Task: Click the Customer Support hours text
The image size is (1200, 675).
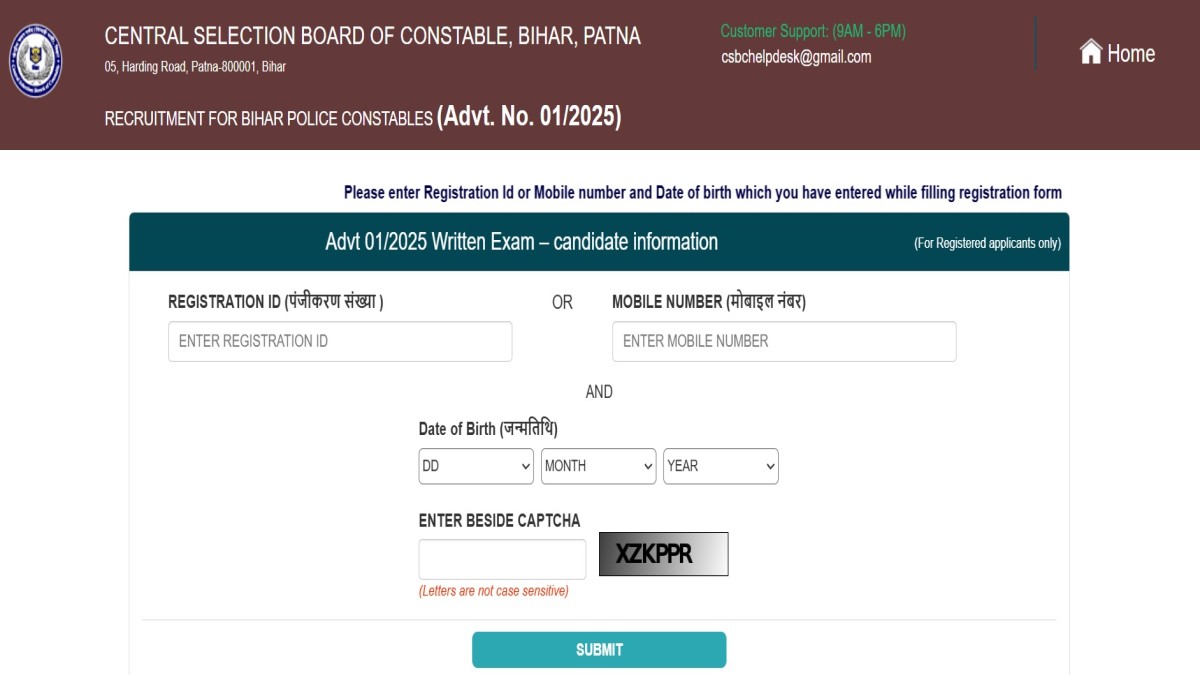Action: pyautogui.click(x=812, y=31)
